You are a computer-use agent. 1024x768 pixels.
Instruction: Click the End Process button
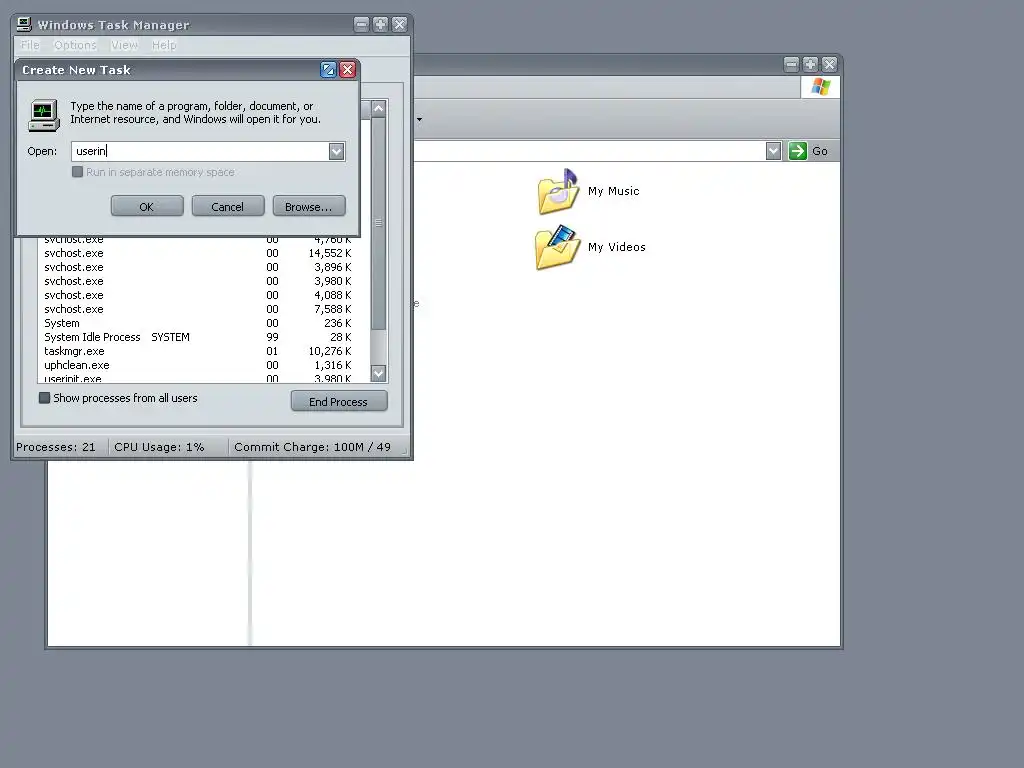(339, 402)
